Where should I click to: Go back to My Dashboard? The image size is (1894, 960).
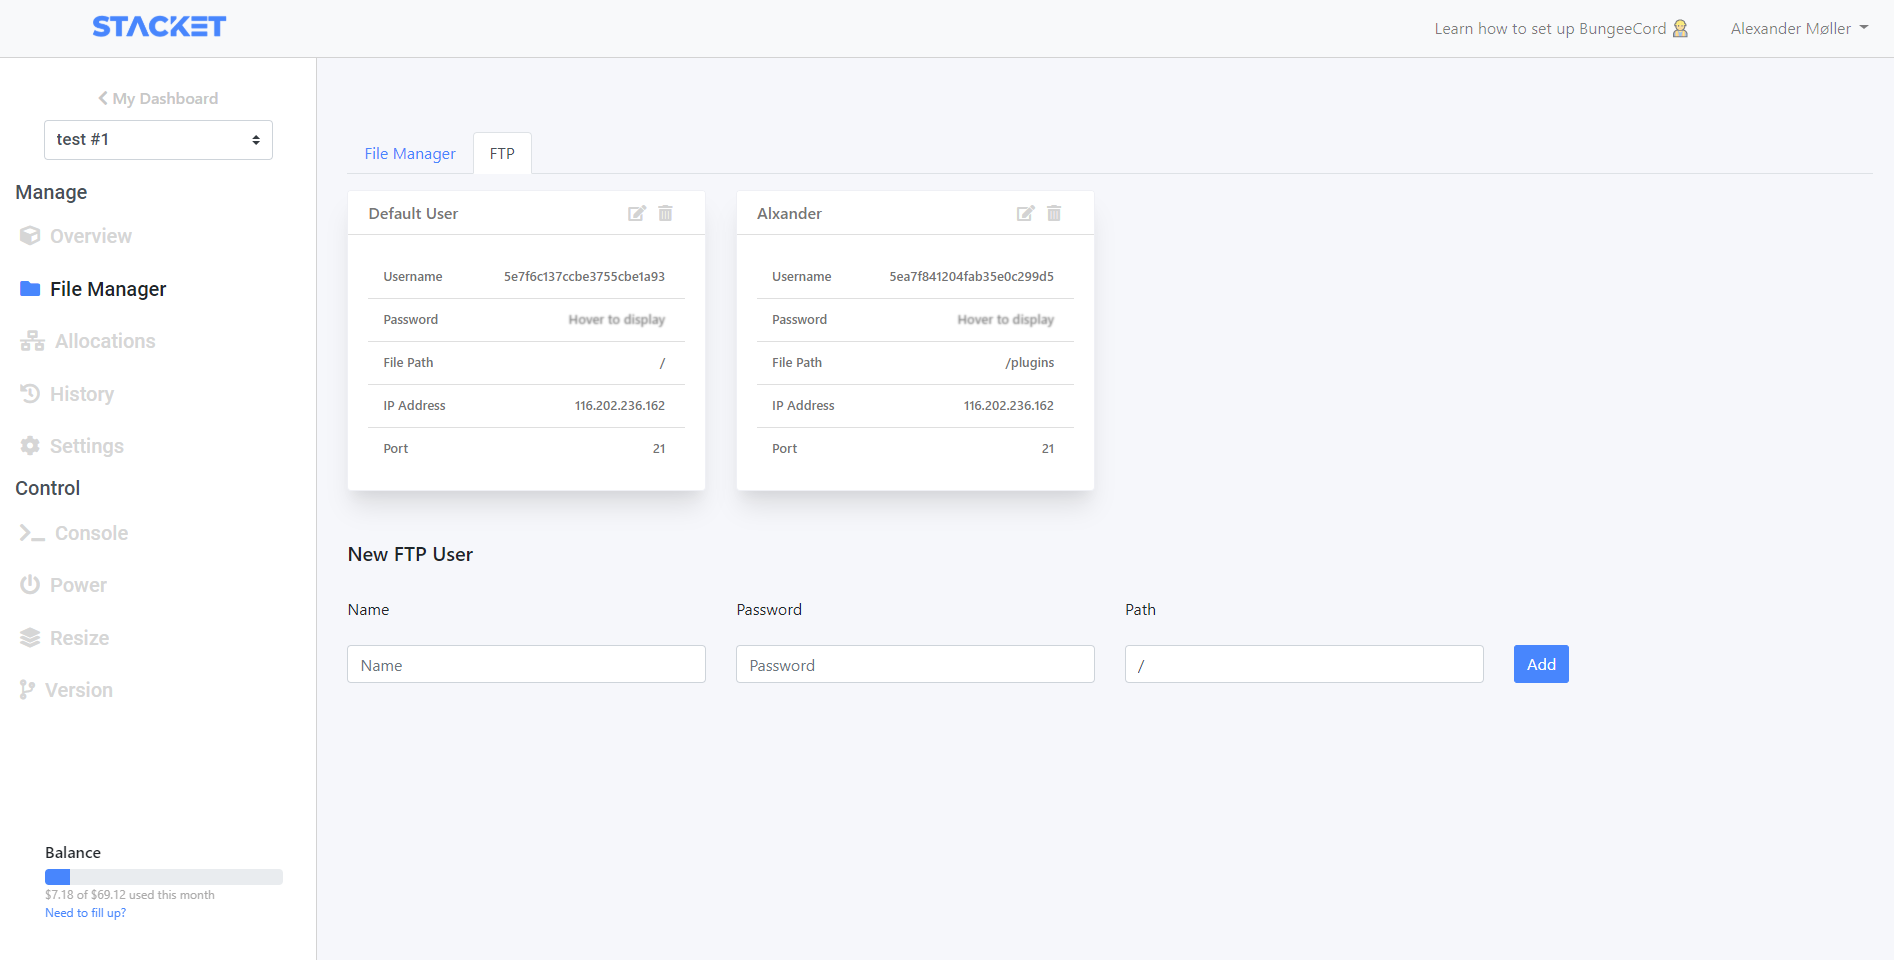[158, 98]
